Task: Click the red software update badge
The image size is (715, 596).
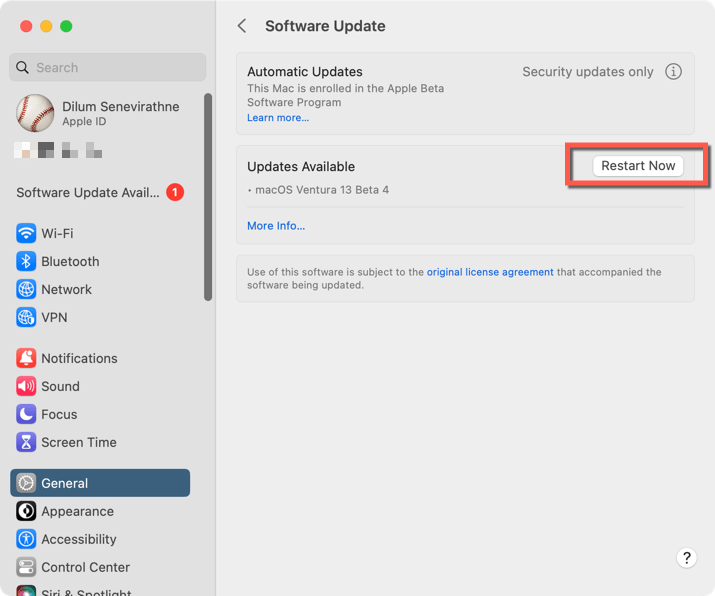Action: [175, 192]
